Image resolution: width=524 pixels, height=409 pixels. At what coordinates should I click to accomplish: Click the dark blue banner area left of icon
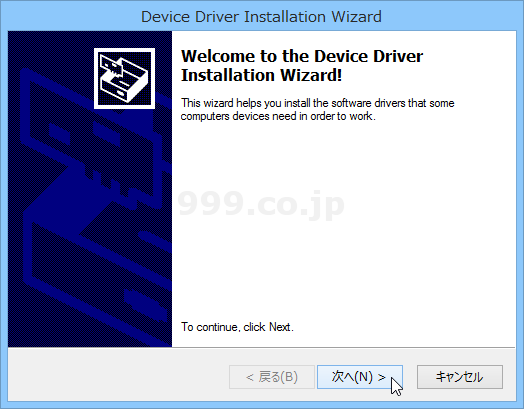point(50,50)
